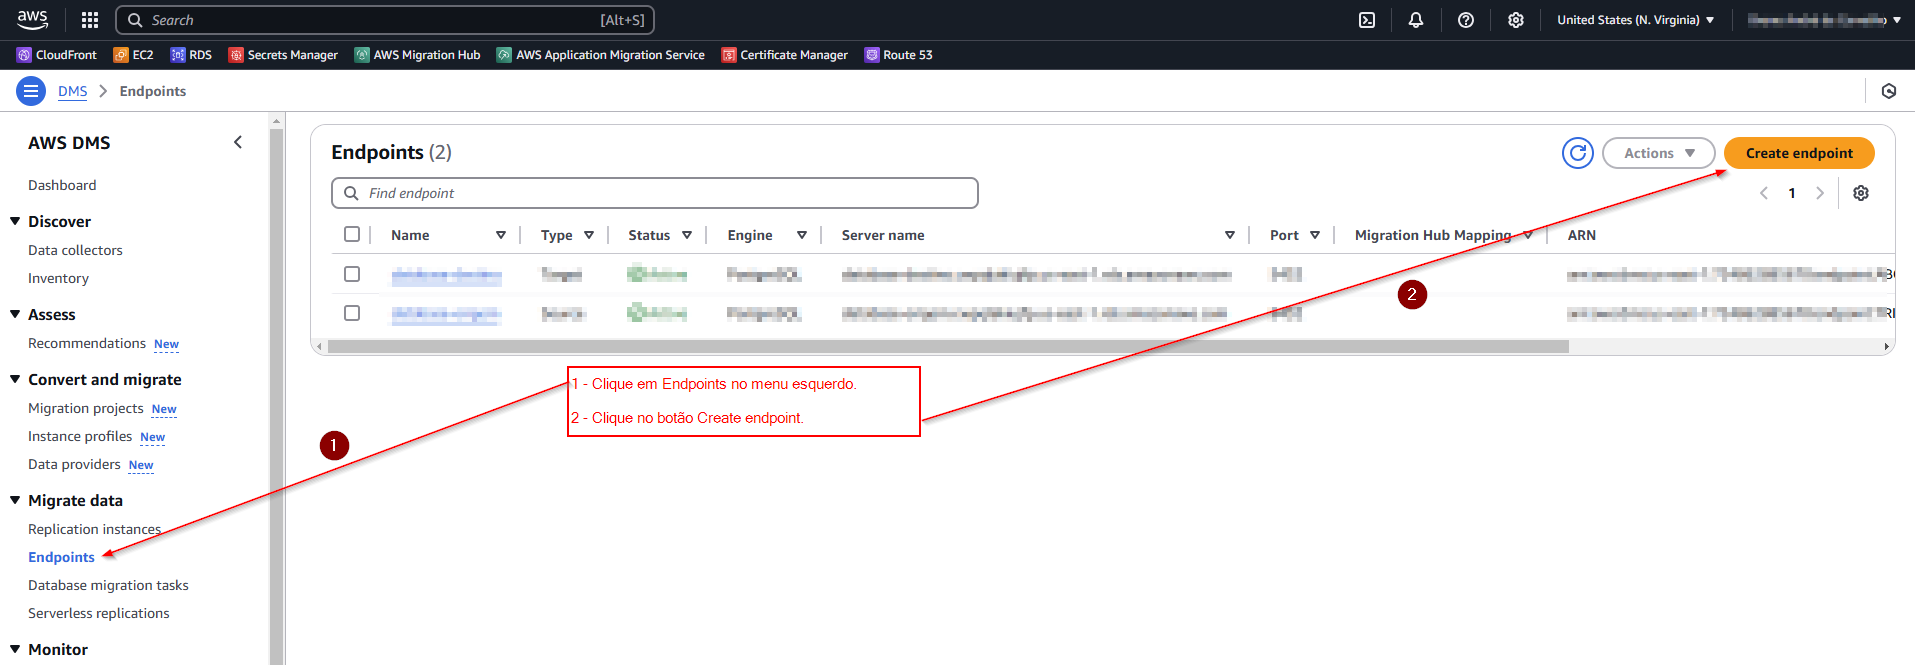The width and height of the screenshot is (1915, 665).
Task: Open the EC2 shortcut in favorites bar
Action: pyautogui.click(x=134, y=55)
